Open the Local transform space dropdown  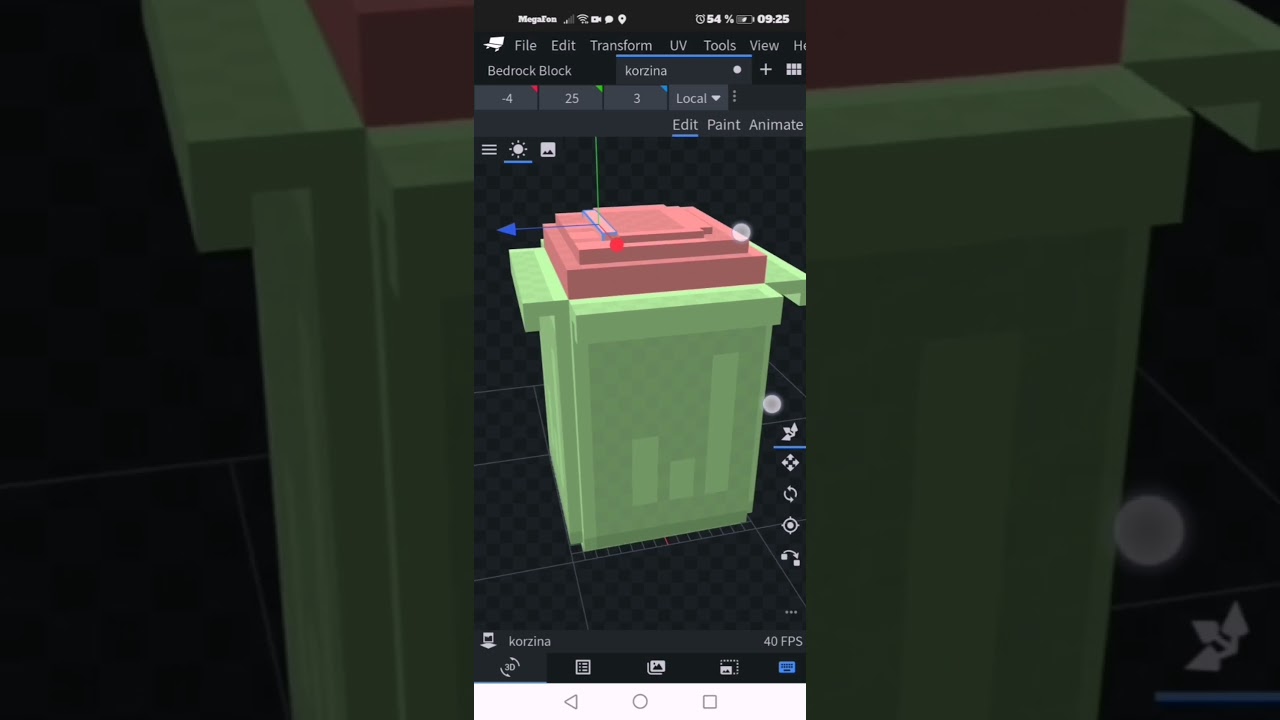[x=697, y=98]
